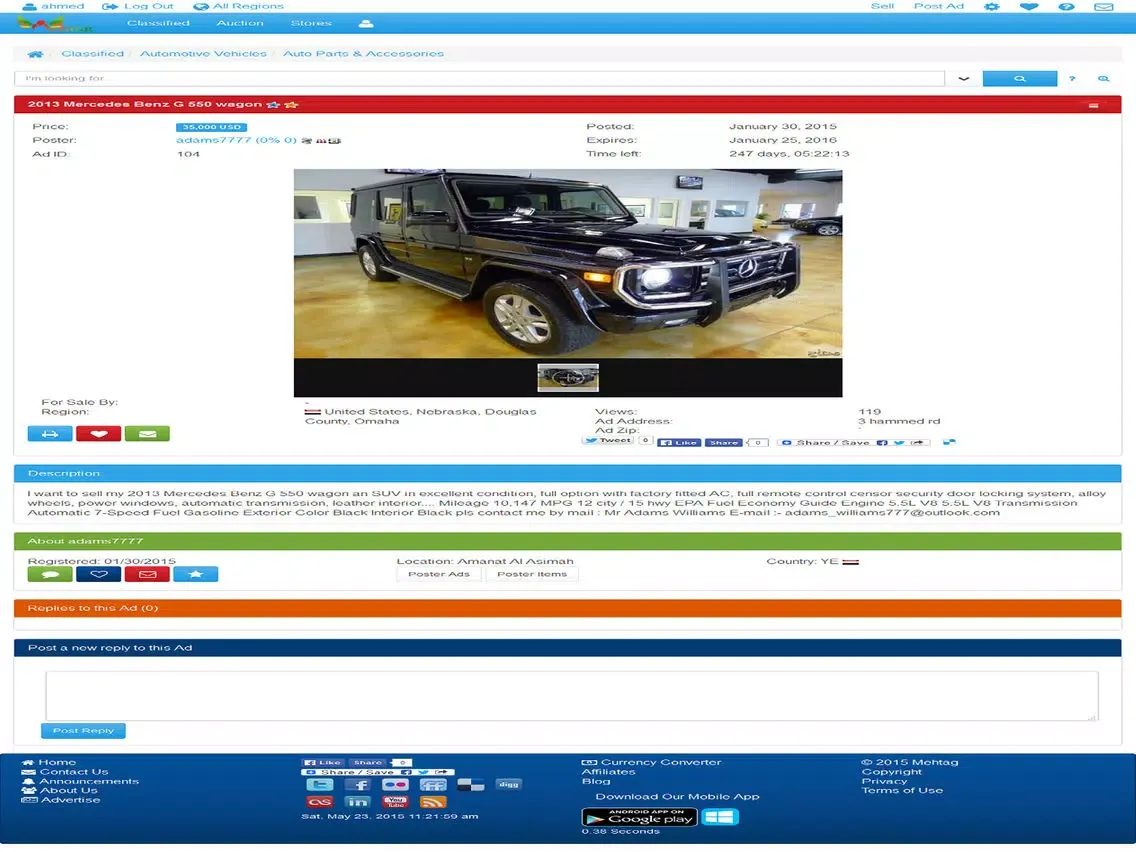Screen dimensions: 1136x852
Task: Go to home via breadcrumb house icon
Action: pos(35,54)
